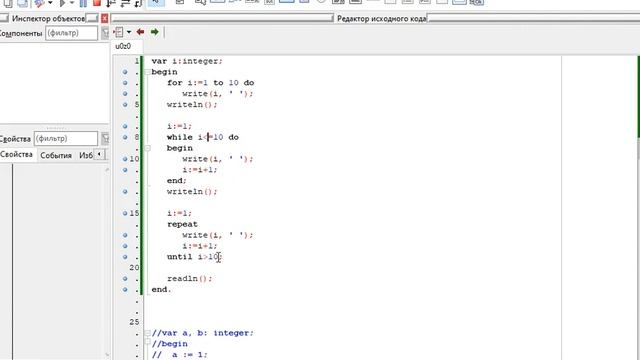Jump forward with the green arrow

pos(154,32)
